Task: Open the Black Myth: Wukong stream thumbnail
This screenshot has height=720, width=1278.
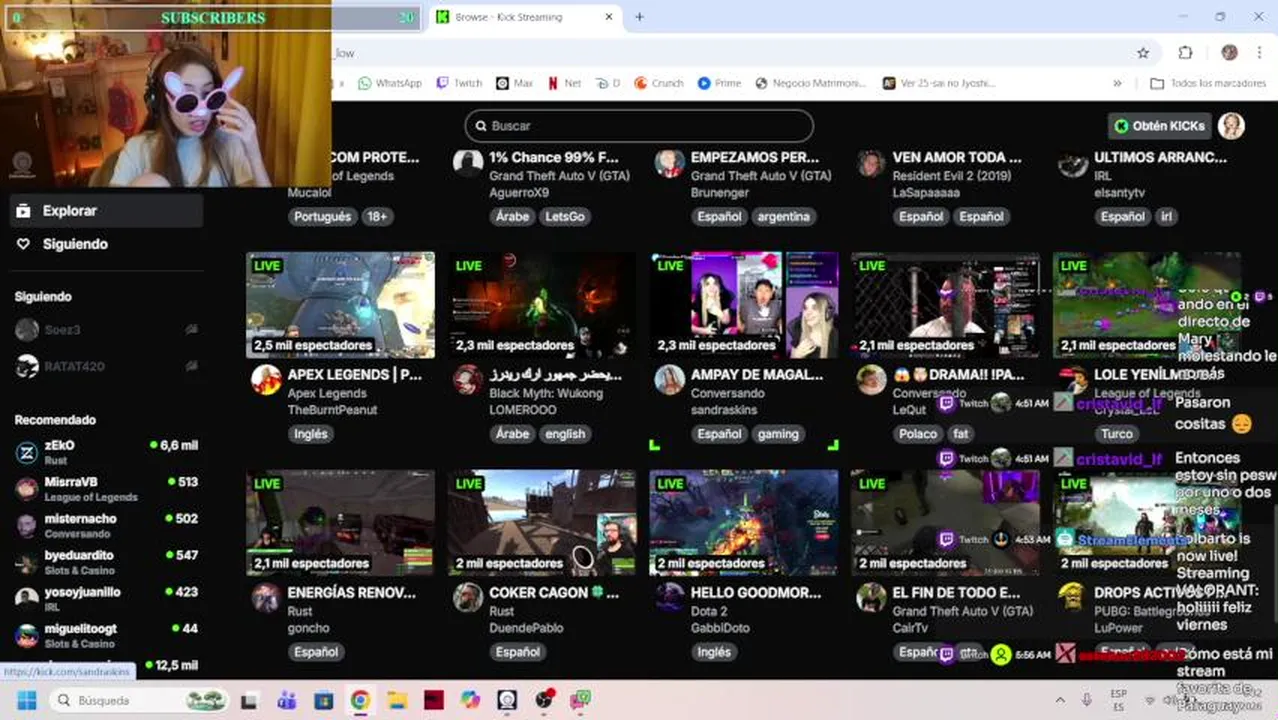Action: coord(541,305)
